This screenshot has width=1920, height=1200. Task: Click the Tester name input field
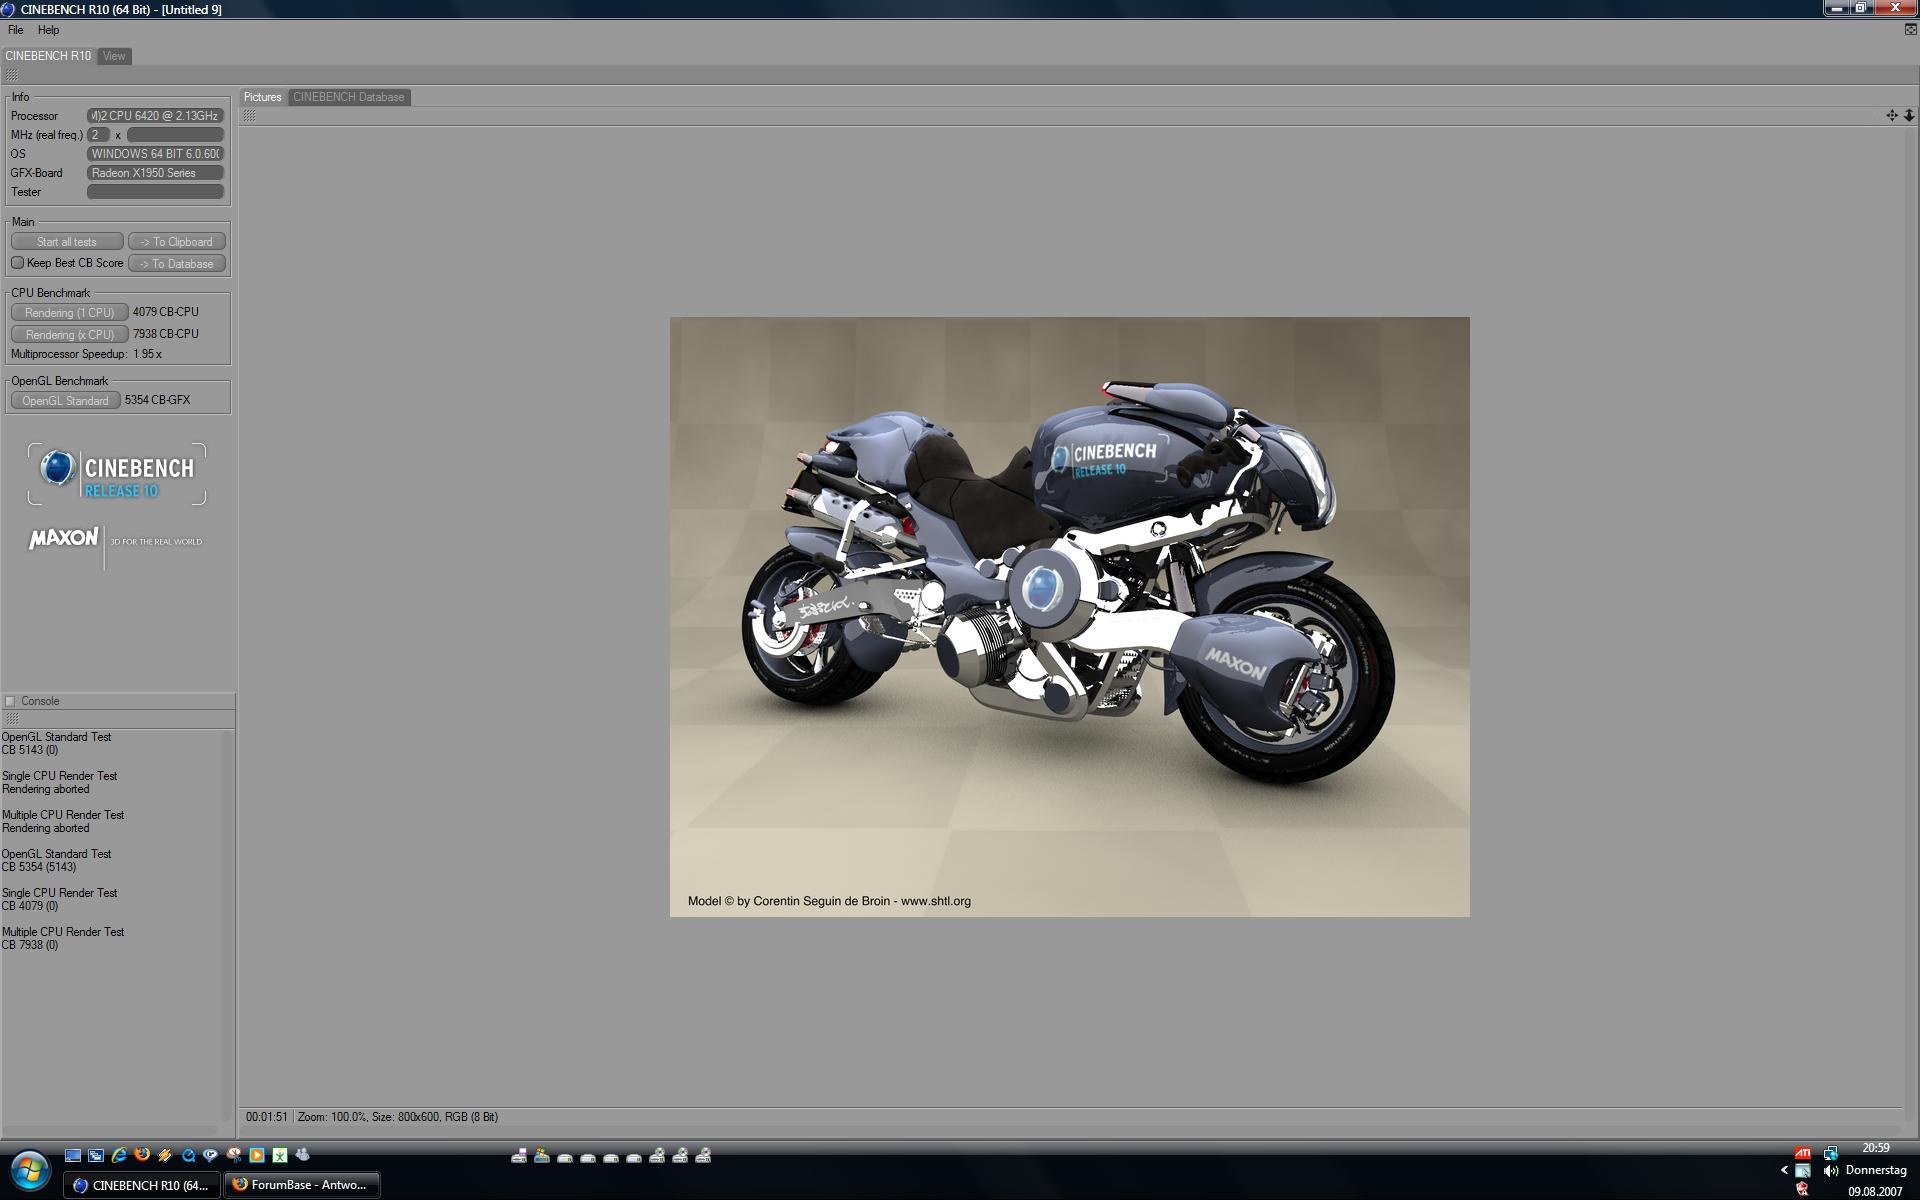(155, 192)
